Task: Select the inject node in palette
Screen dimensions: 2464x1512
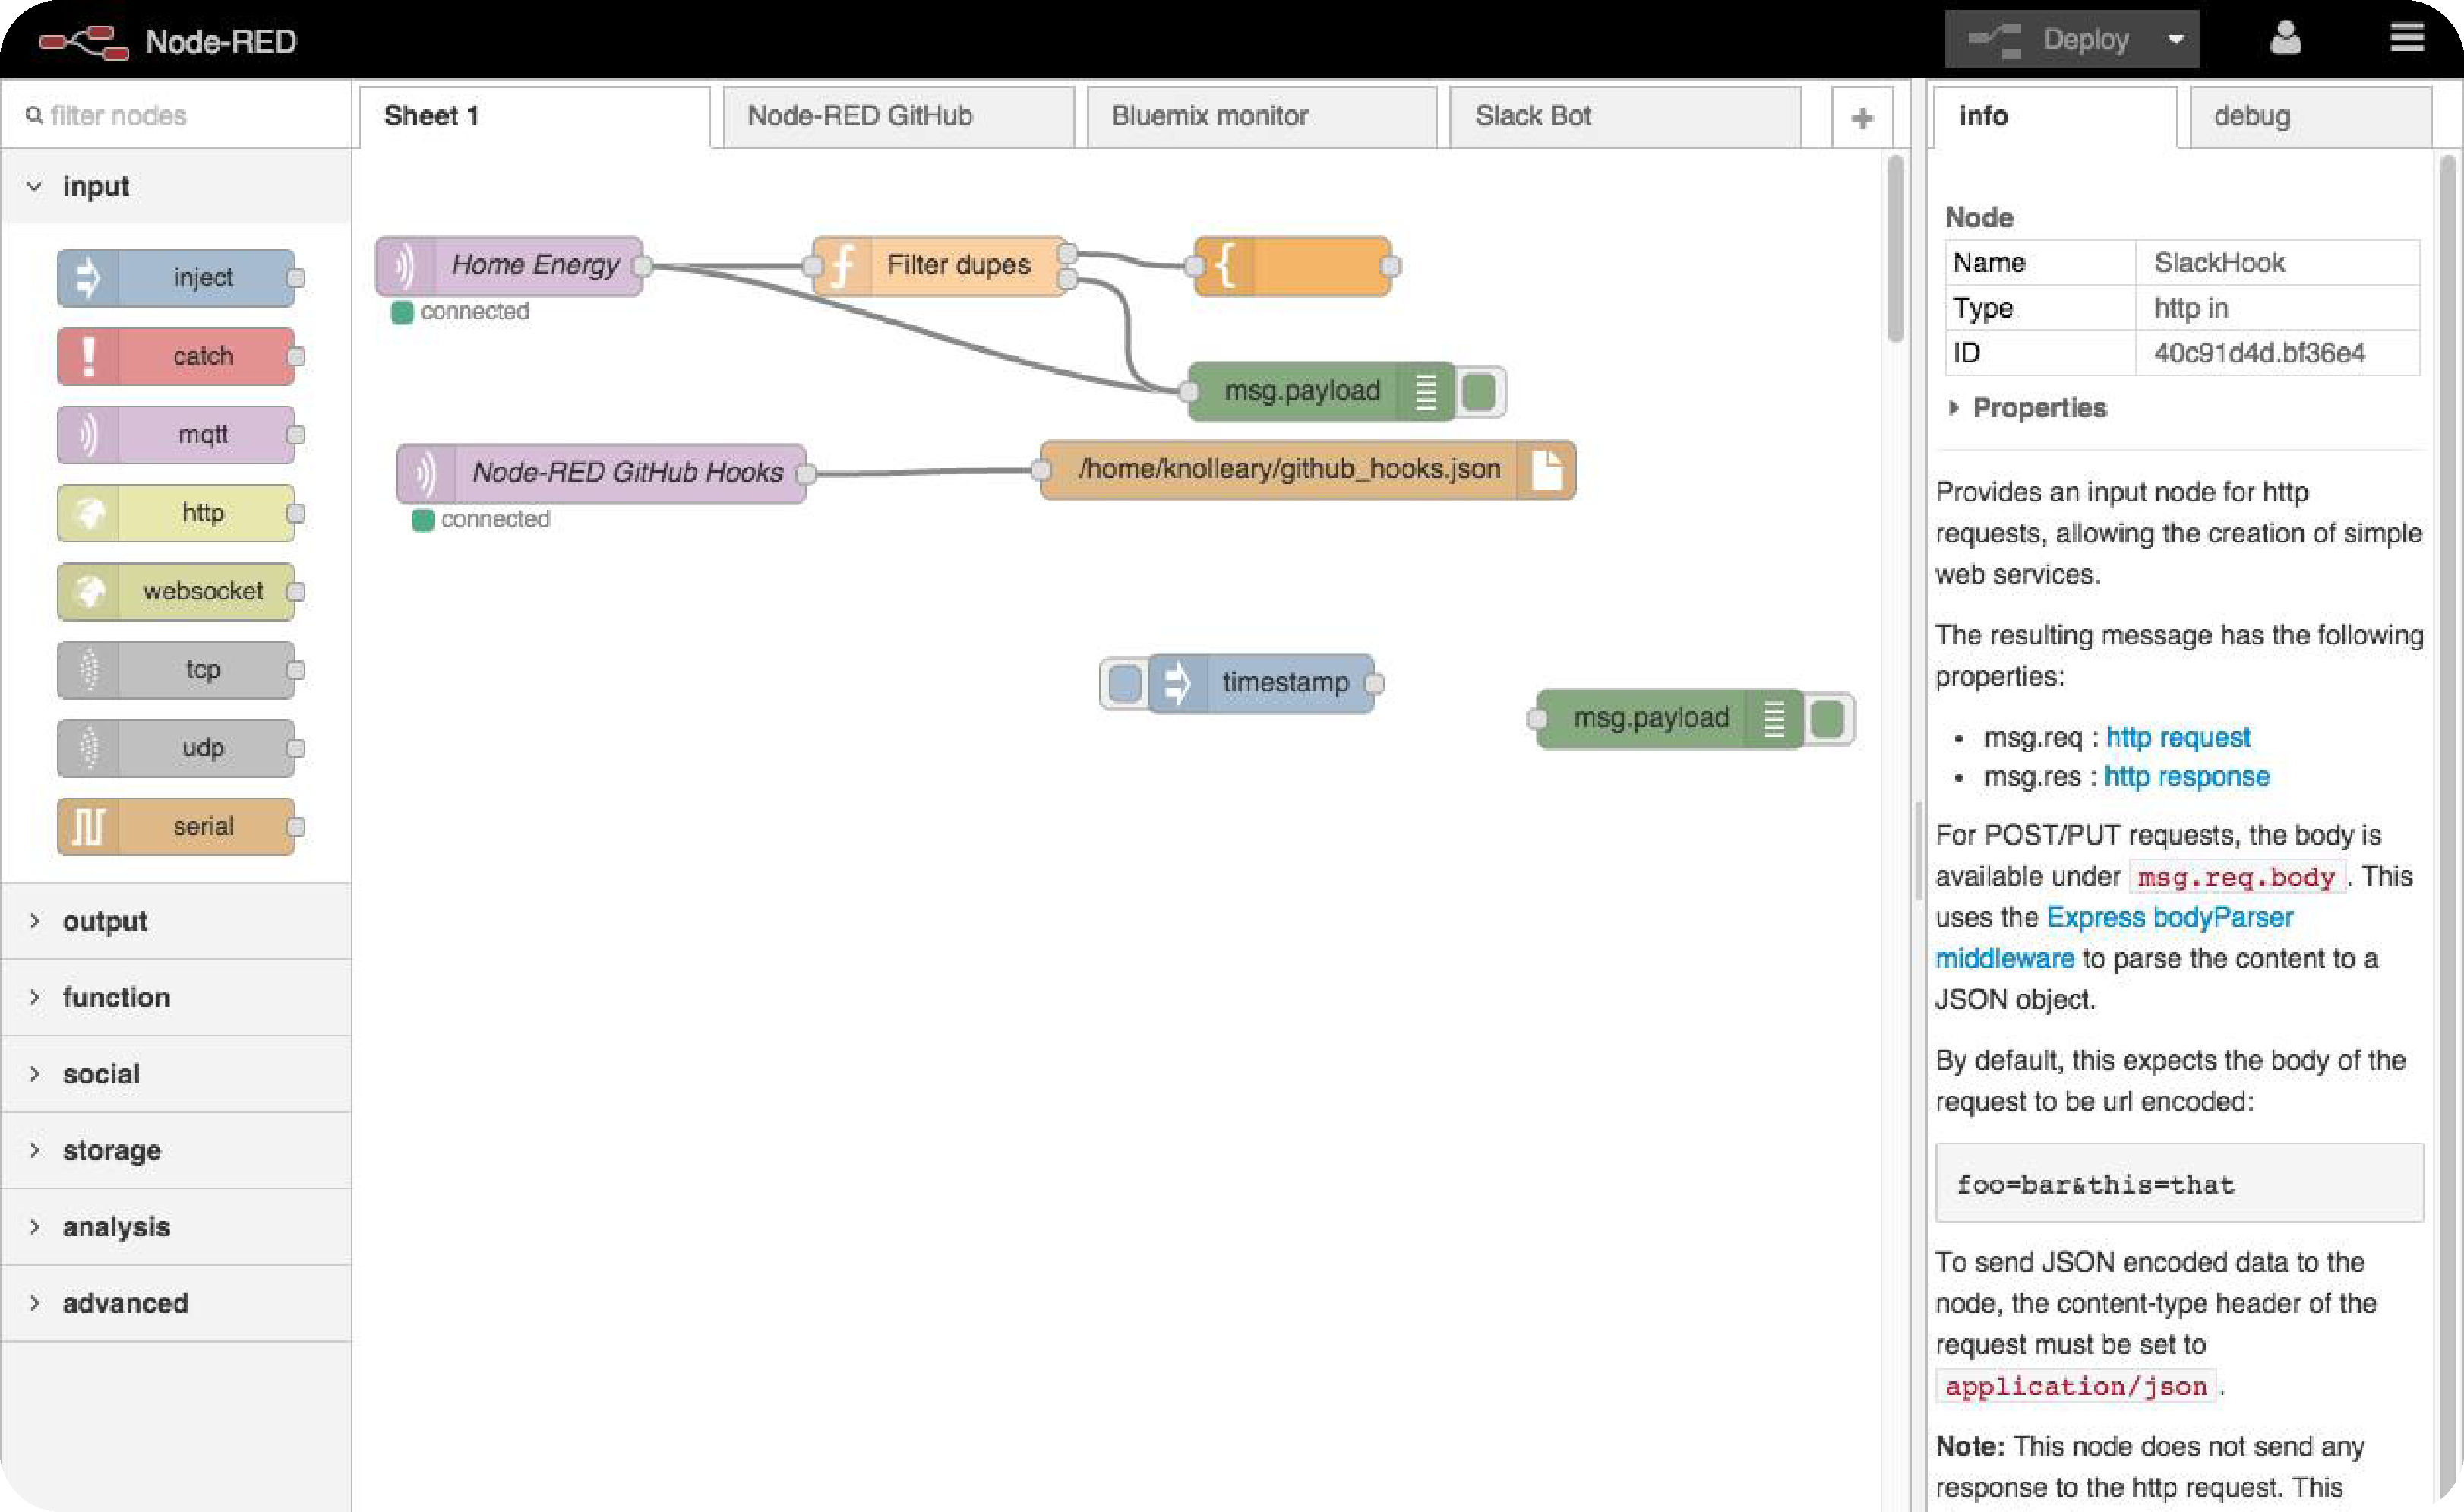Action: click(177, 278)
